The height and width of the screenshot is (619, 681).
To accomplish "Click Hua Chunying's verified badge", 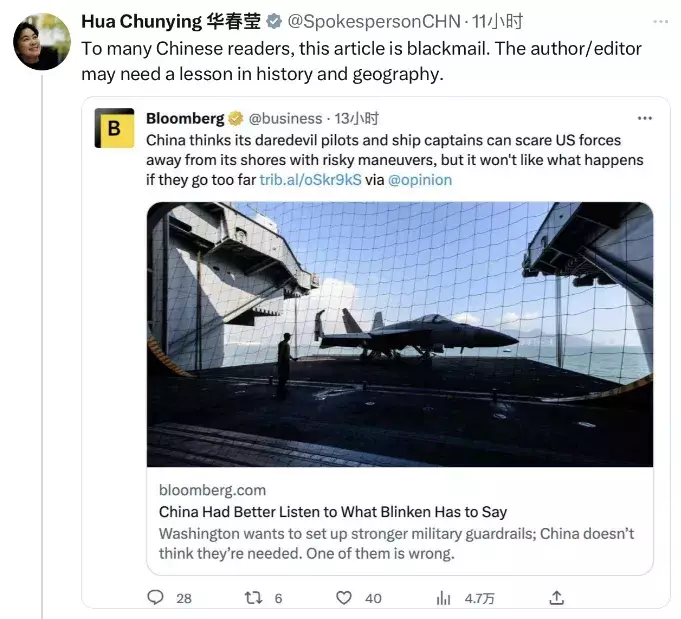I will click(273, 21).
